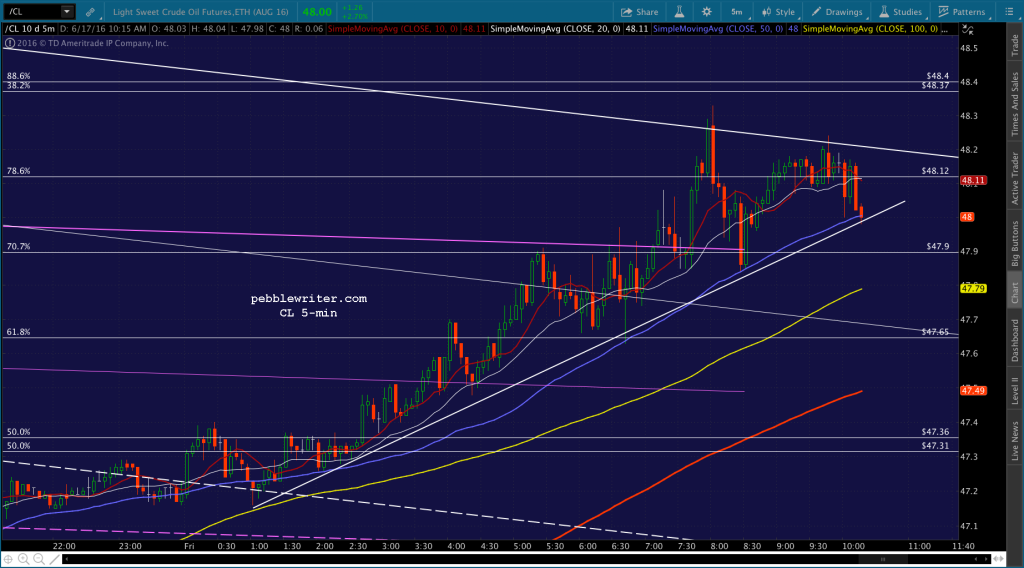Open chart settings gear
The height and width of the screenshot is (568, 1024).
click(707, 12)
